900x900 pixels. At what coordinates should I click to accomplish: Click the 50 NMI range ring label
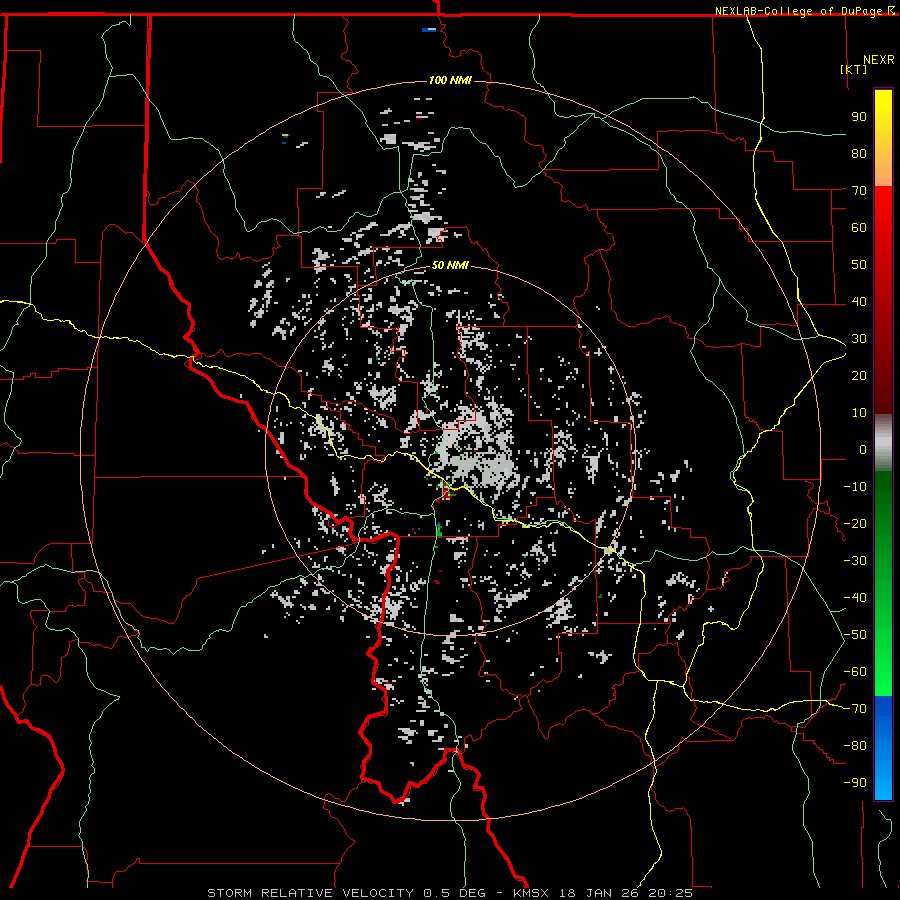pos(450,265)
